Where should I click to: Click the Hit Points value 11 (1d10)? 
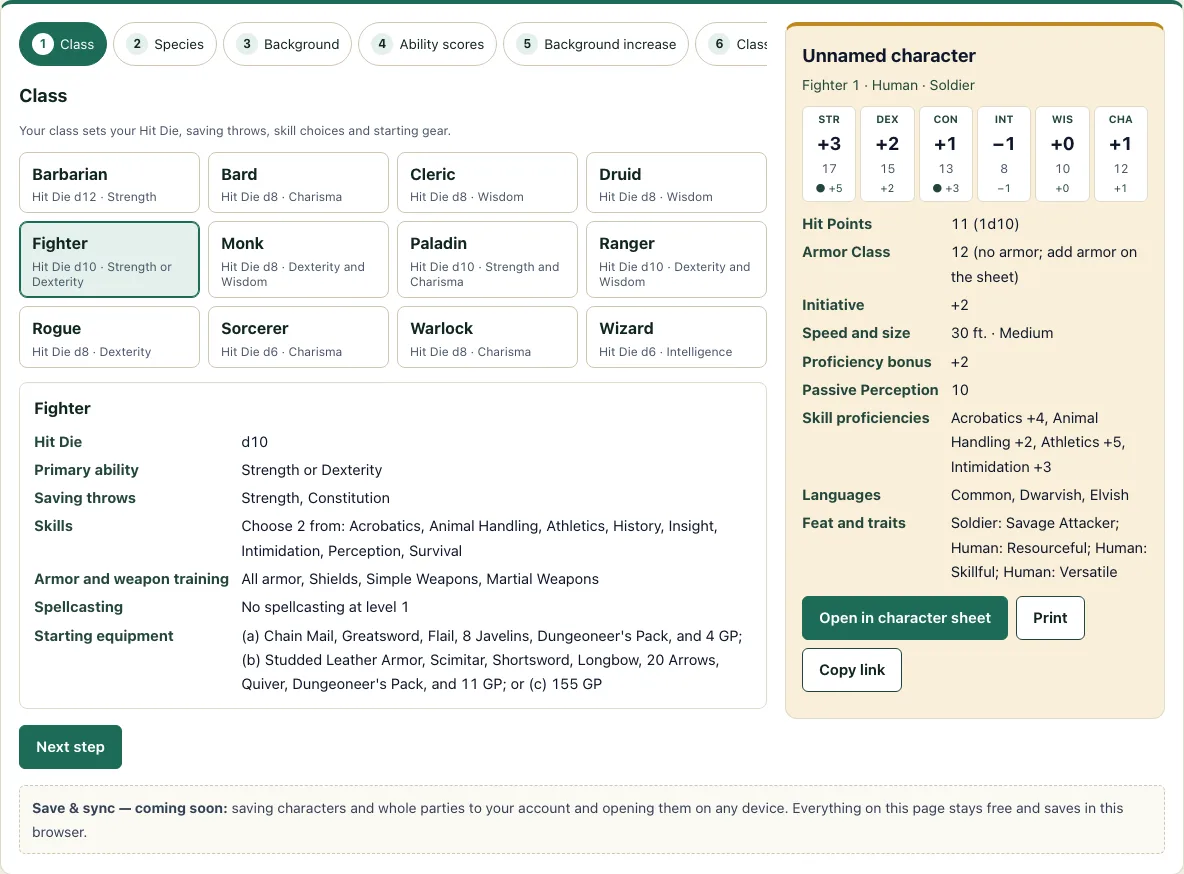pyautogui.click(x=985, y=224)
